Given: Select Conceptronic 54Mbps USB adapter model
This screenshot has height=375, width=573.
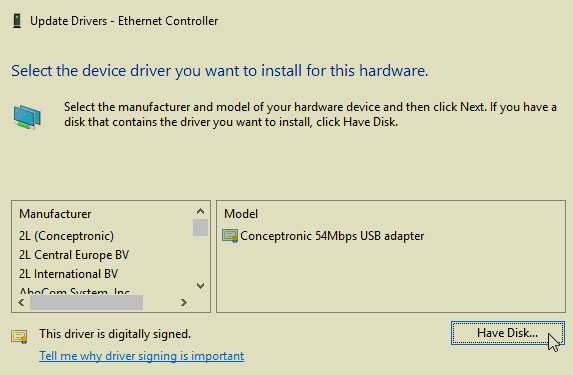Looking at the screenshot, I should point(332,236).
